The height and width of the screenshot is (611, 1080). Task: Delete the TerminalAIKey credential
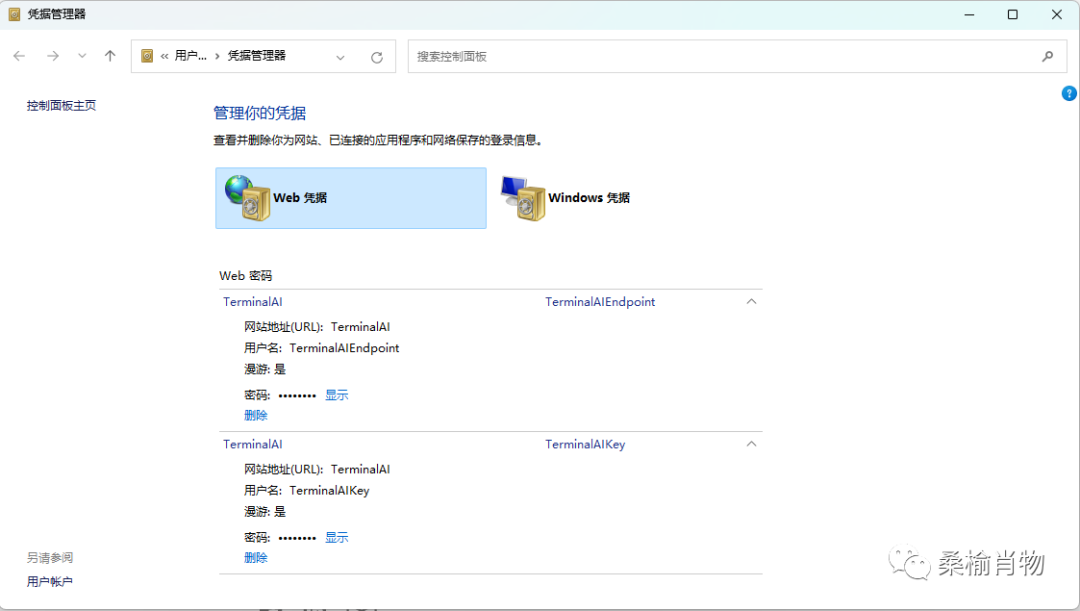click(x=256, y=558)
